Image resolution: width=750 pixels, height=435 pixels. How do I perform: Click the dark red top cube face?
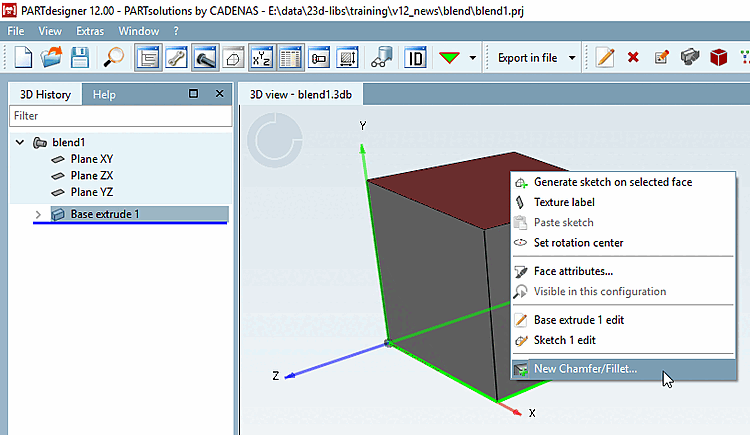[x=459, y=191]
